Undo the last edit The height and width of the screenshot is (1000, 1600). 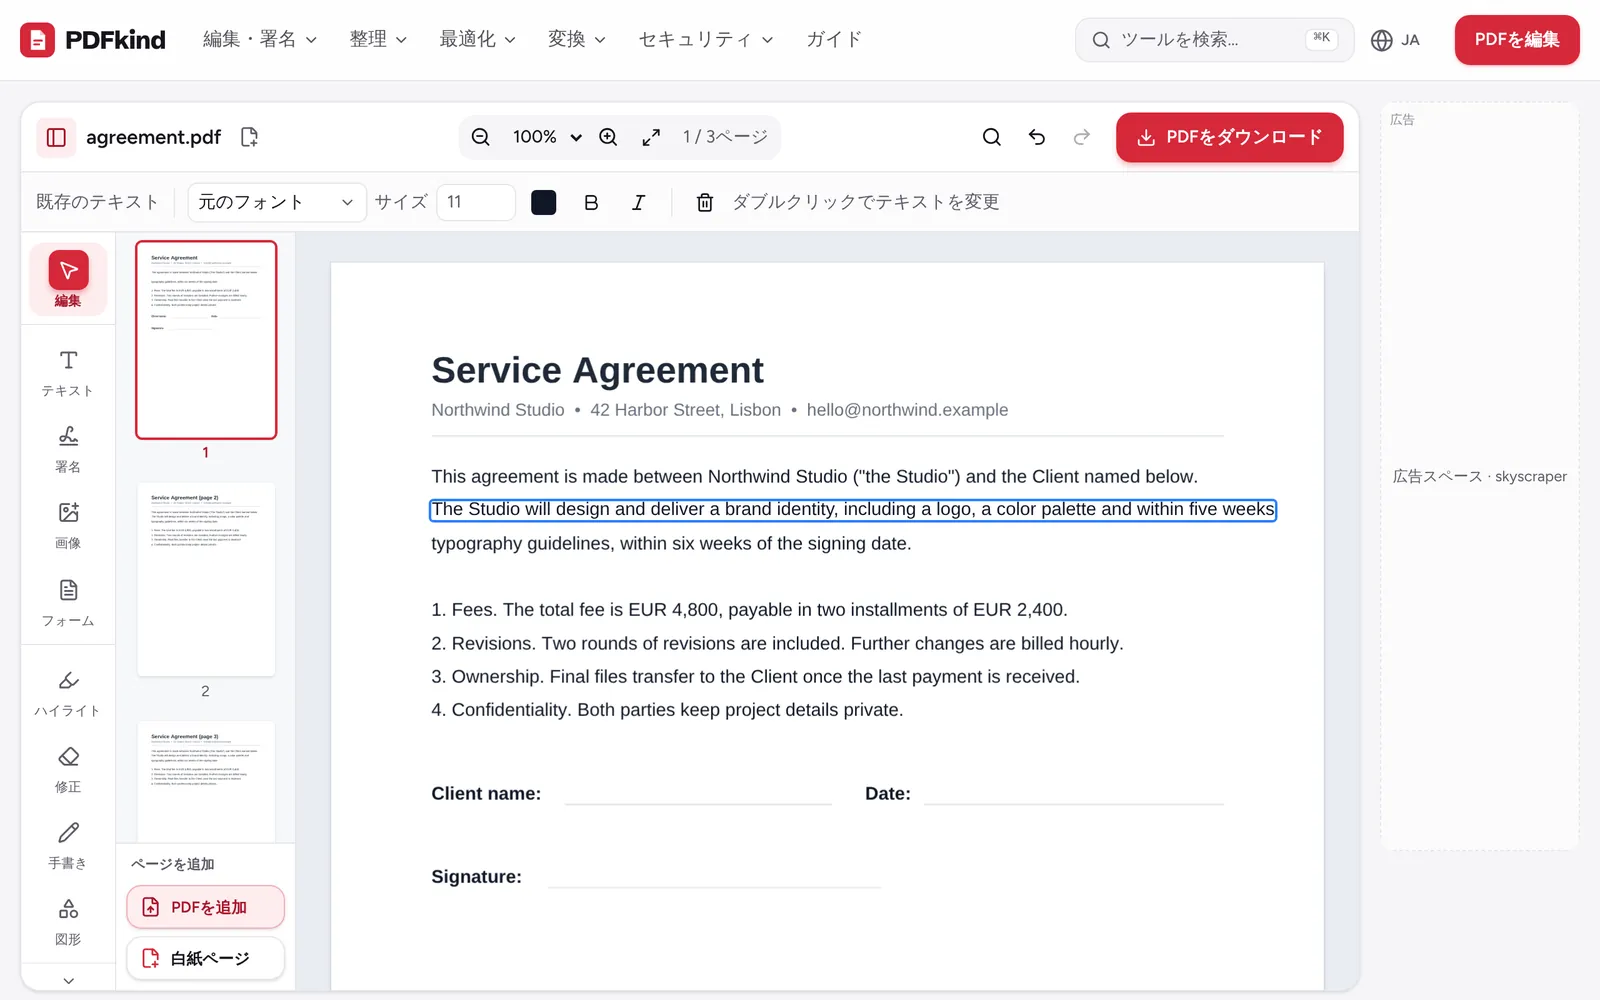click(1037, 137)
